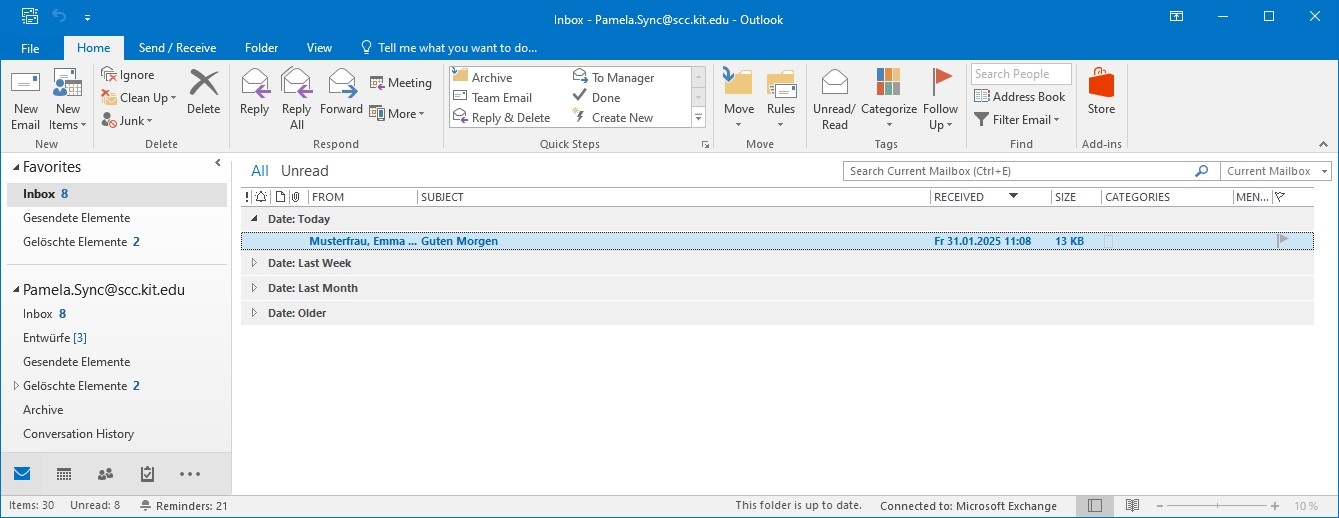Show All messages filter
Image resolution: width=1339 pixels, height=518 pixels.
[x=259, y=171]
